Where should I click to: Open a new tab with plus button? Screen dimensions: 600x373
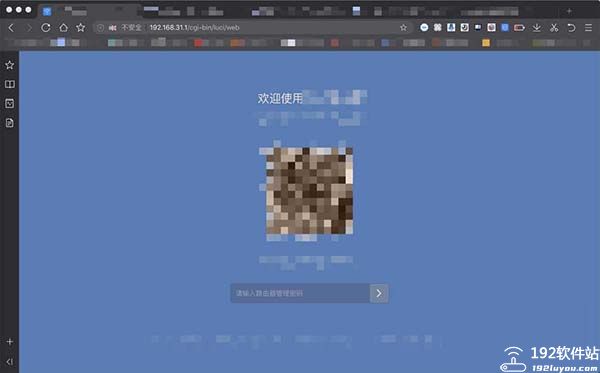click(x=569, y=11)
